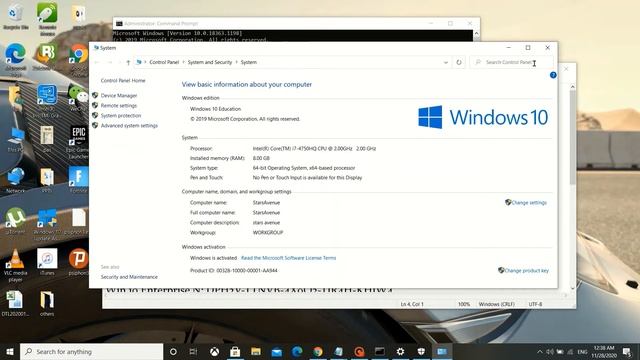Open Cortana circle icon on taskbar
The width and height of the screenshot is (640, 360).
pos(173,351)
